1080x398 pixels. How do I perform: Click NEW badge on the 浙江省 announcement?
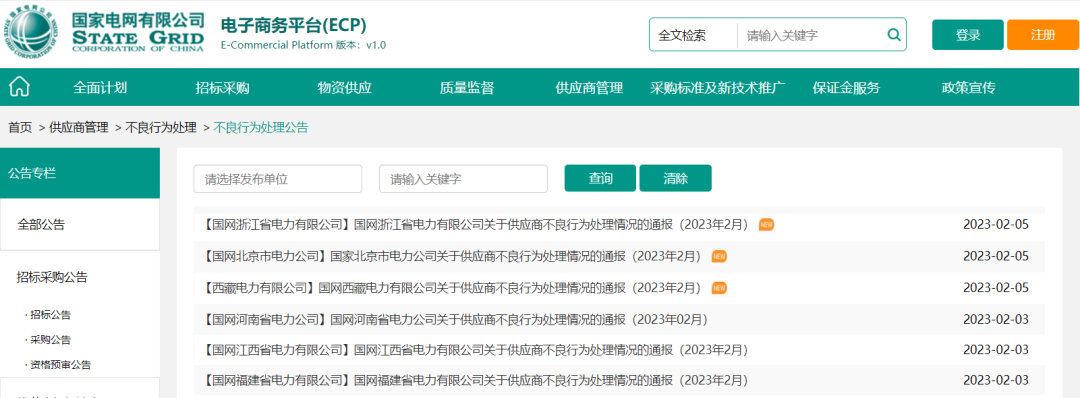tap(766, 224)
